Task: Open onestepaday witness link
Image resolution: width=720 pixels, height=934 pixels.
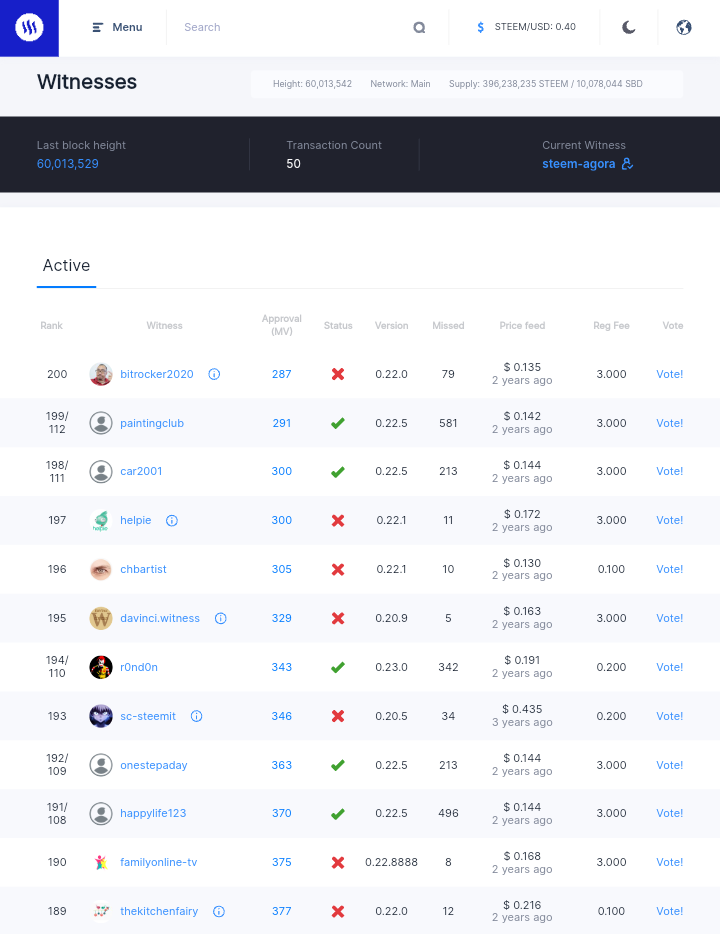Action: [154, 765]
